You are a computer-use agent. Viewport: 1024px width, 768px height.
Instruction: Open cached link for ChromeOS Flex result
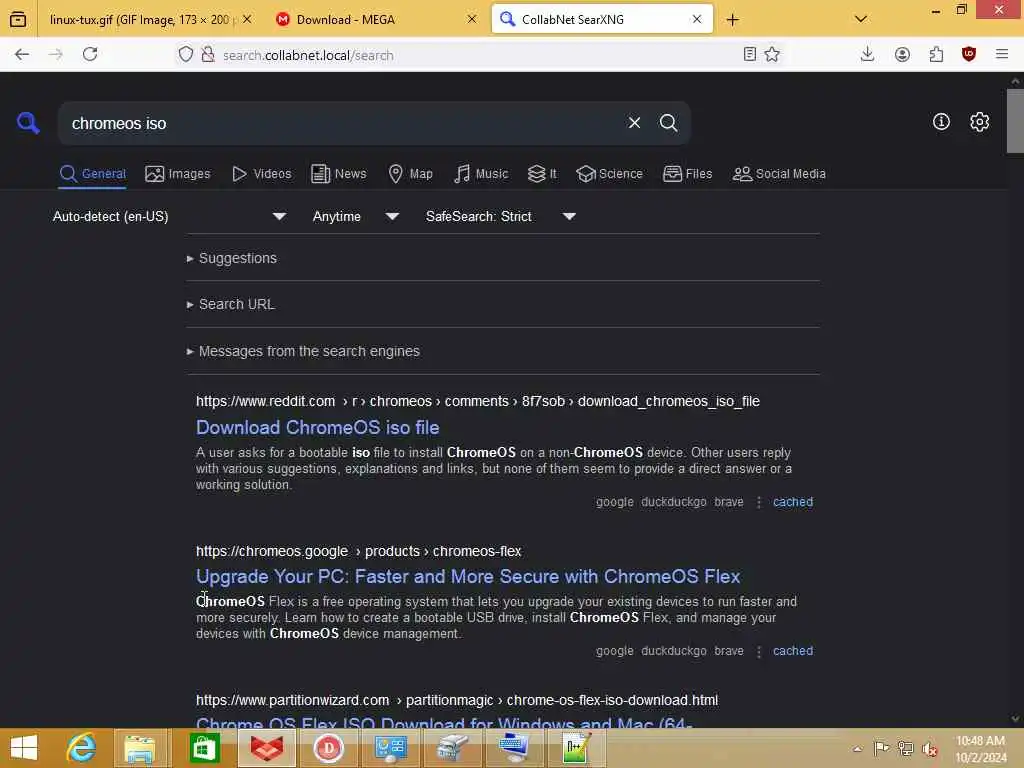tap(793, 650)
